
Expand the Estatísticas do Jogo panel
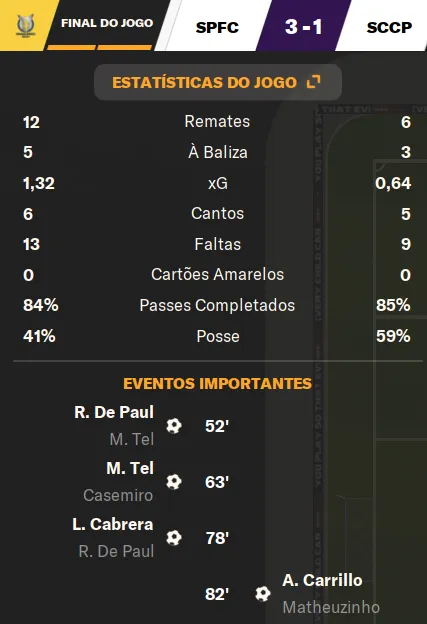218,82
